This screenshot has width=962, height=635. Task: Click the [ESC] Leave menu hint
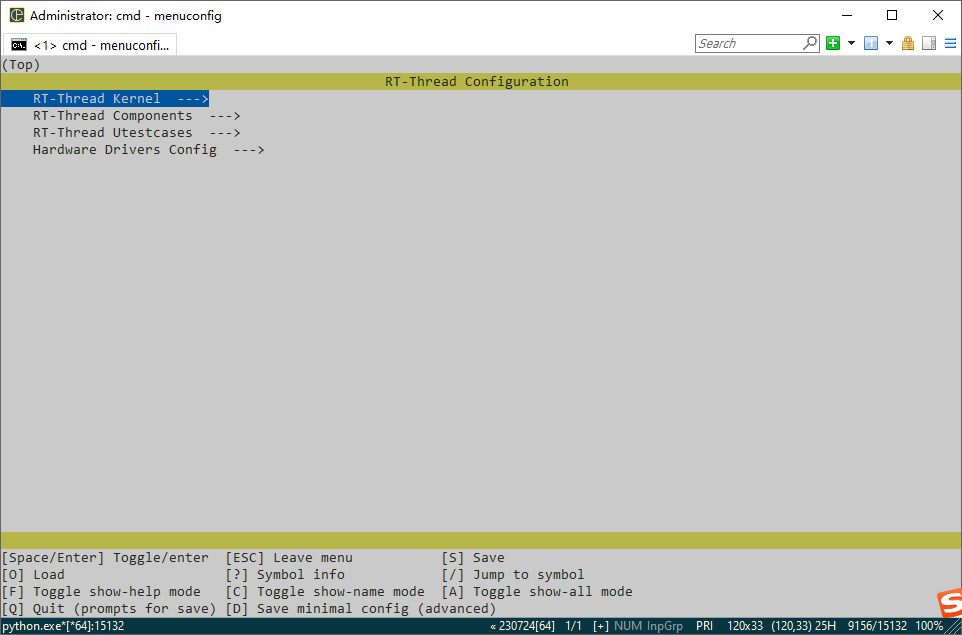(x=289, y=558)
